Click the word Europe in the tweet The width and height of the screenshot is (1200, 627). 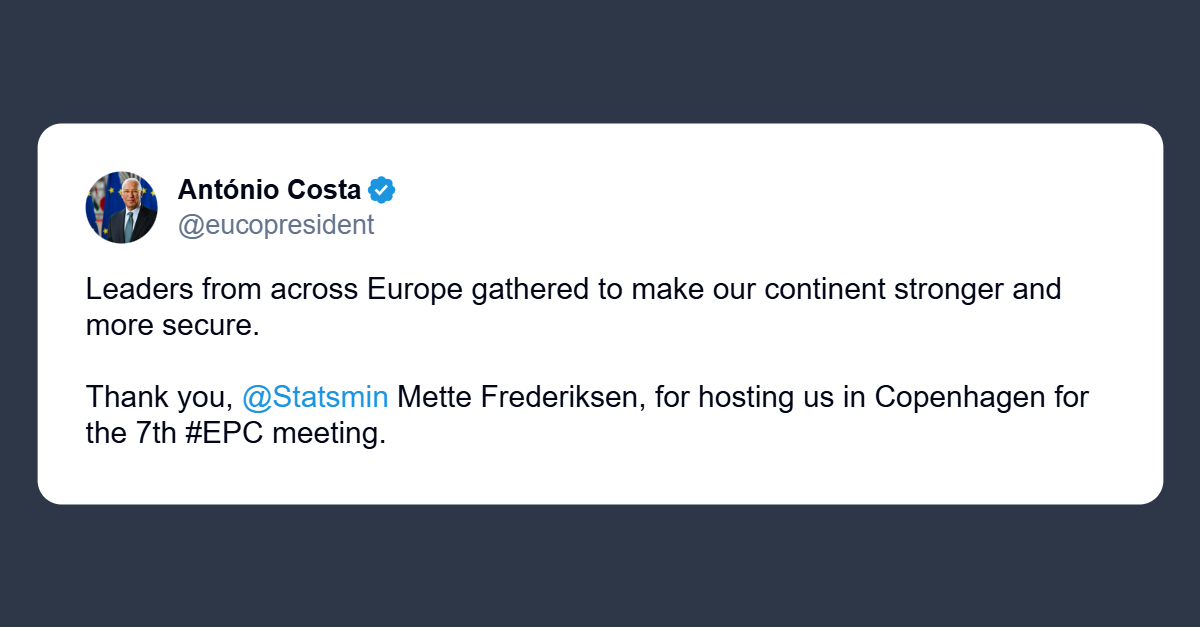pos(414,289)
